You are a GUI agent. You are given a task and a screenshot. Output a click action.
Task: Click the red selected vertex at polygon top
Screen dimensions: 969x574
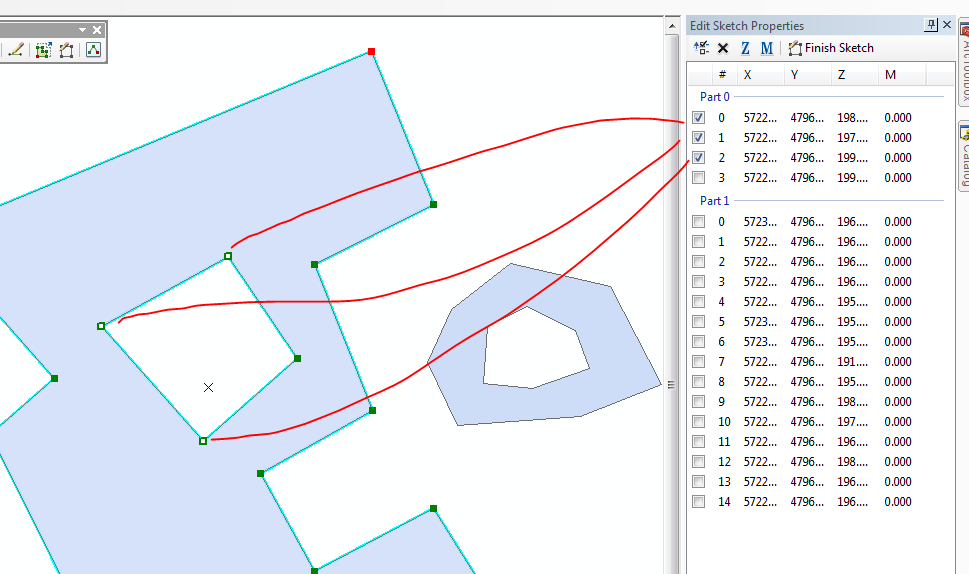371,51
